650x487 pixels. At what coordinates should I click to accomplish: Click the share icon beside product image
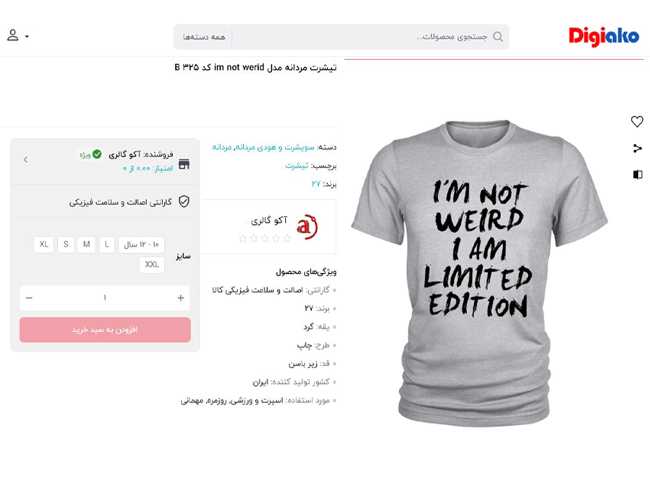click(638, 148)
